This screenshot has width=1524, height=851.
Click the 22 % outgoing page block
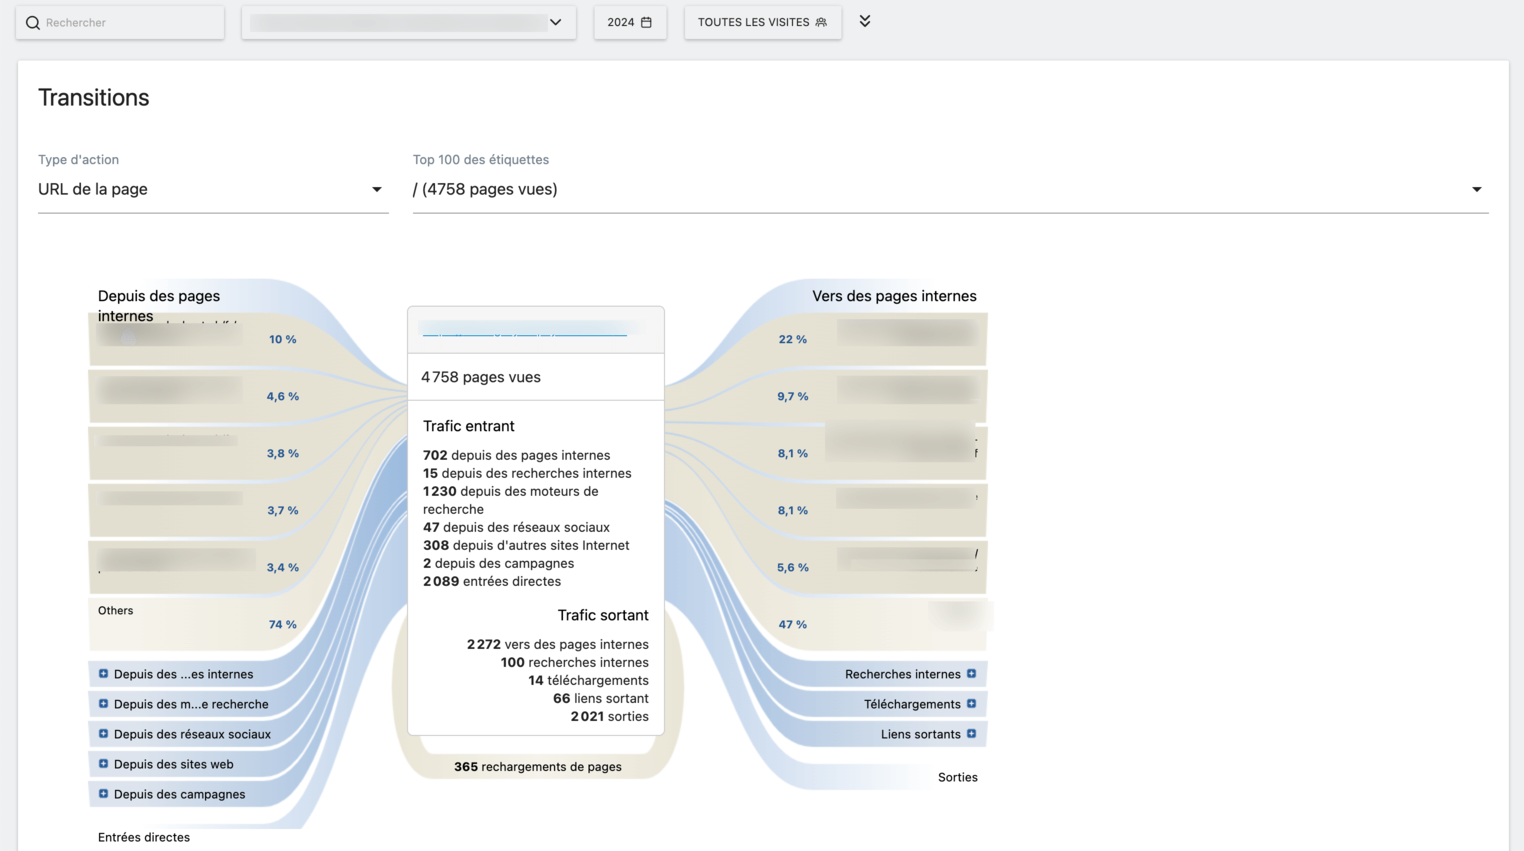tap(880, 339)
